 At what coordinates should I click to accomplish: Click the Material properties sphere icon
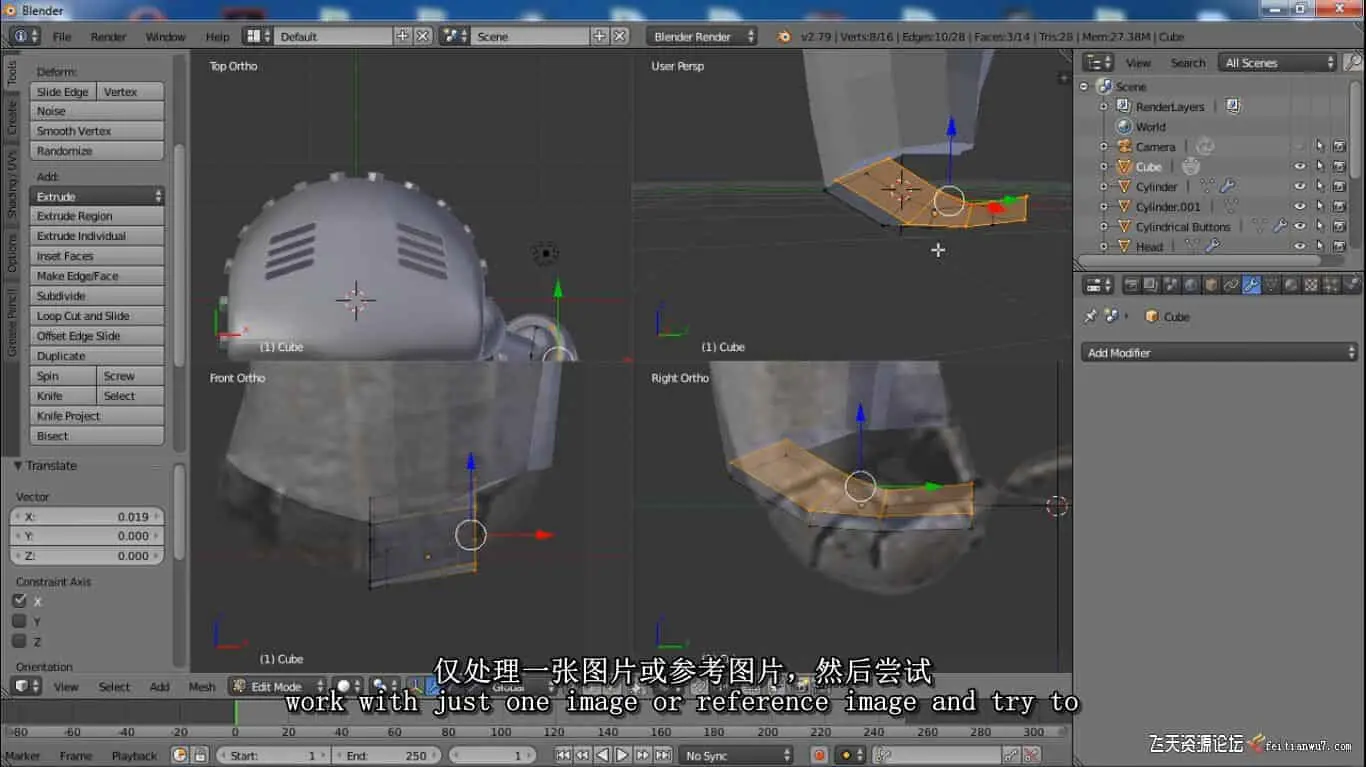click(1291, 285)
